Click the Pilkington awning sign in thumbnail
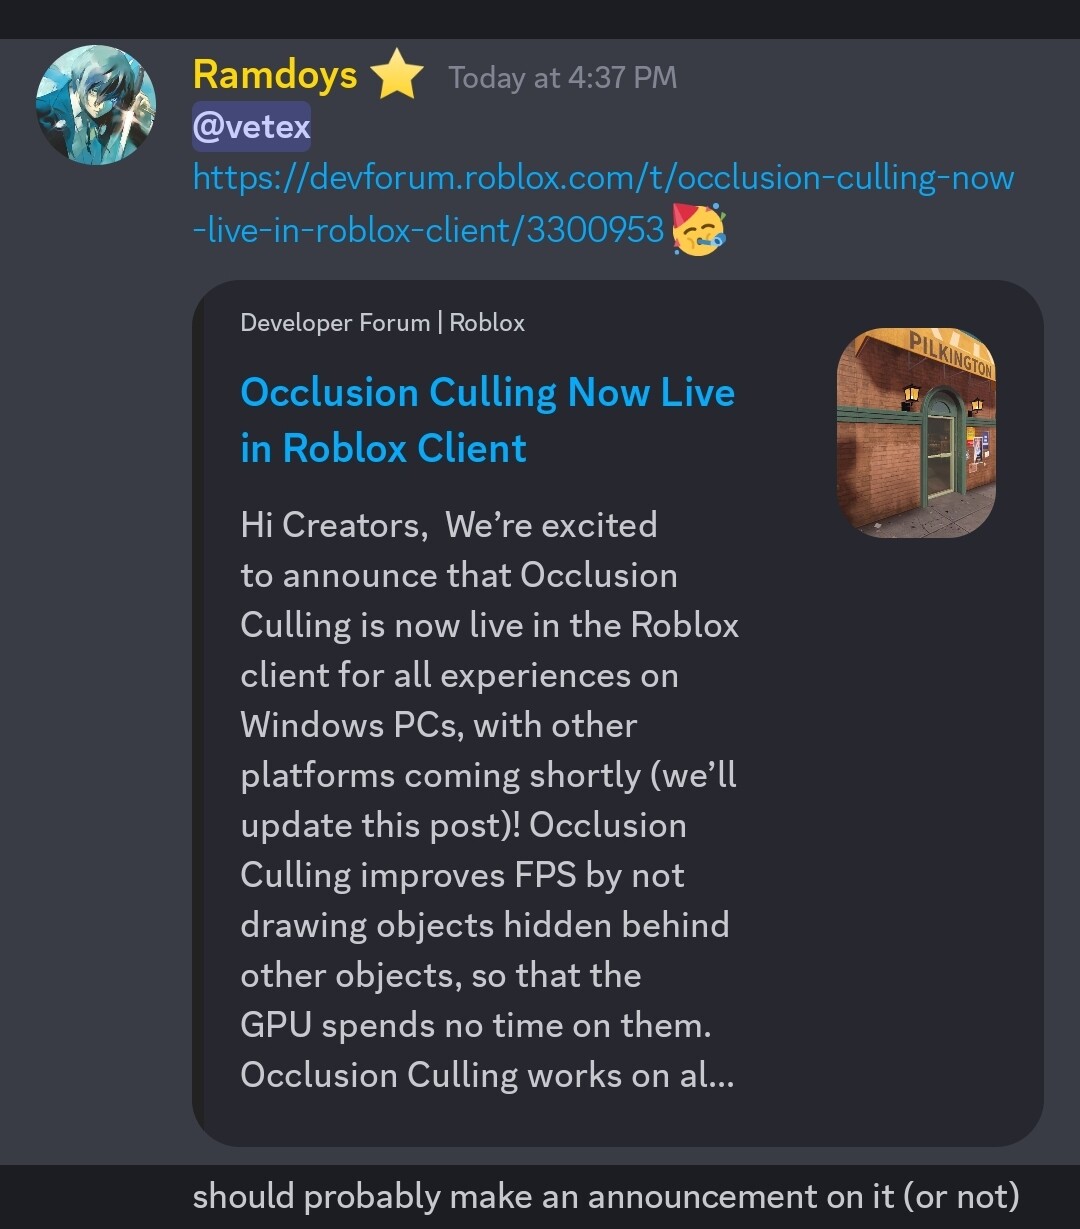The image size is (1080, 1229). pyautogui.click(x=948, y=354)
